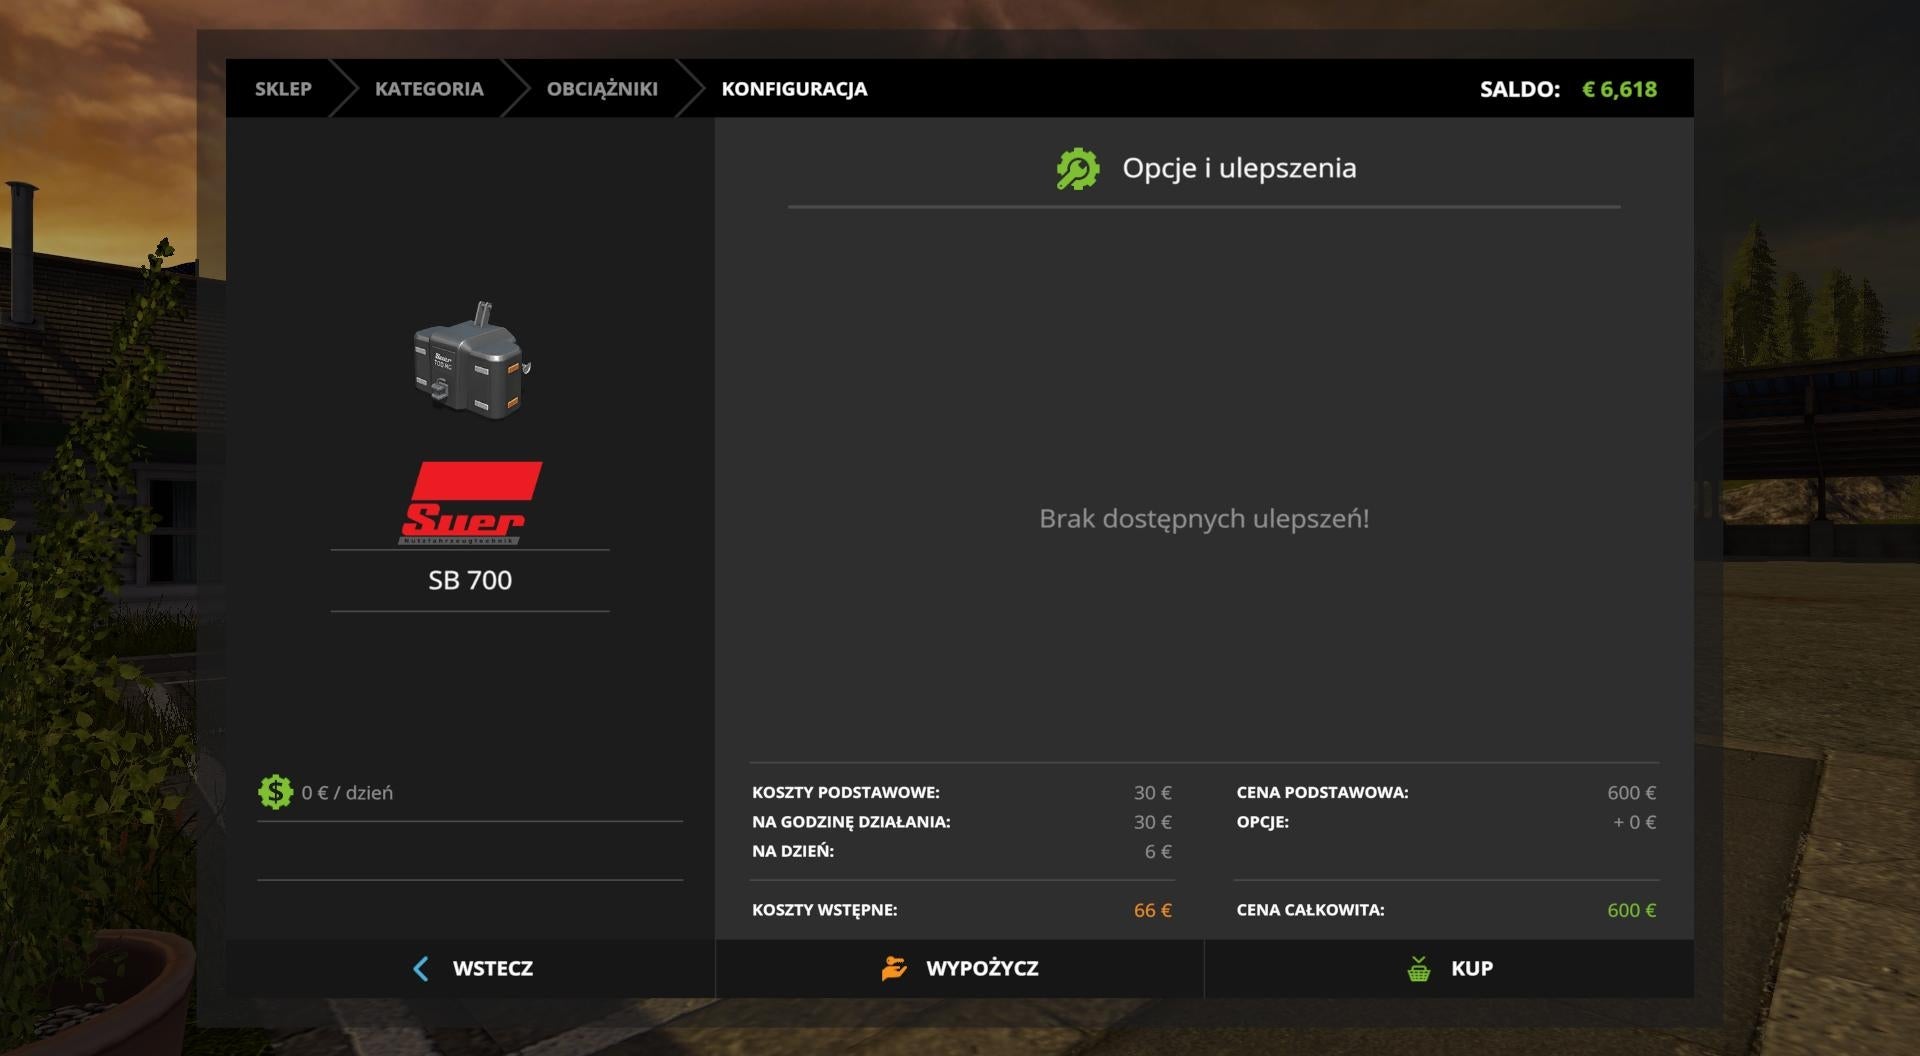Select the KONFIGURACJA breadcrumb
This screenshot has height=1056, width=1920.
795,88
